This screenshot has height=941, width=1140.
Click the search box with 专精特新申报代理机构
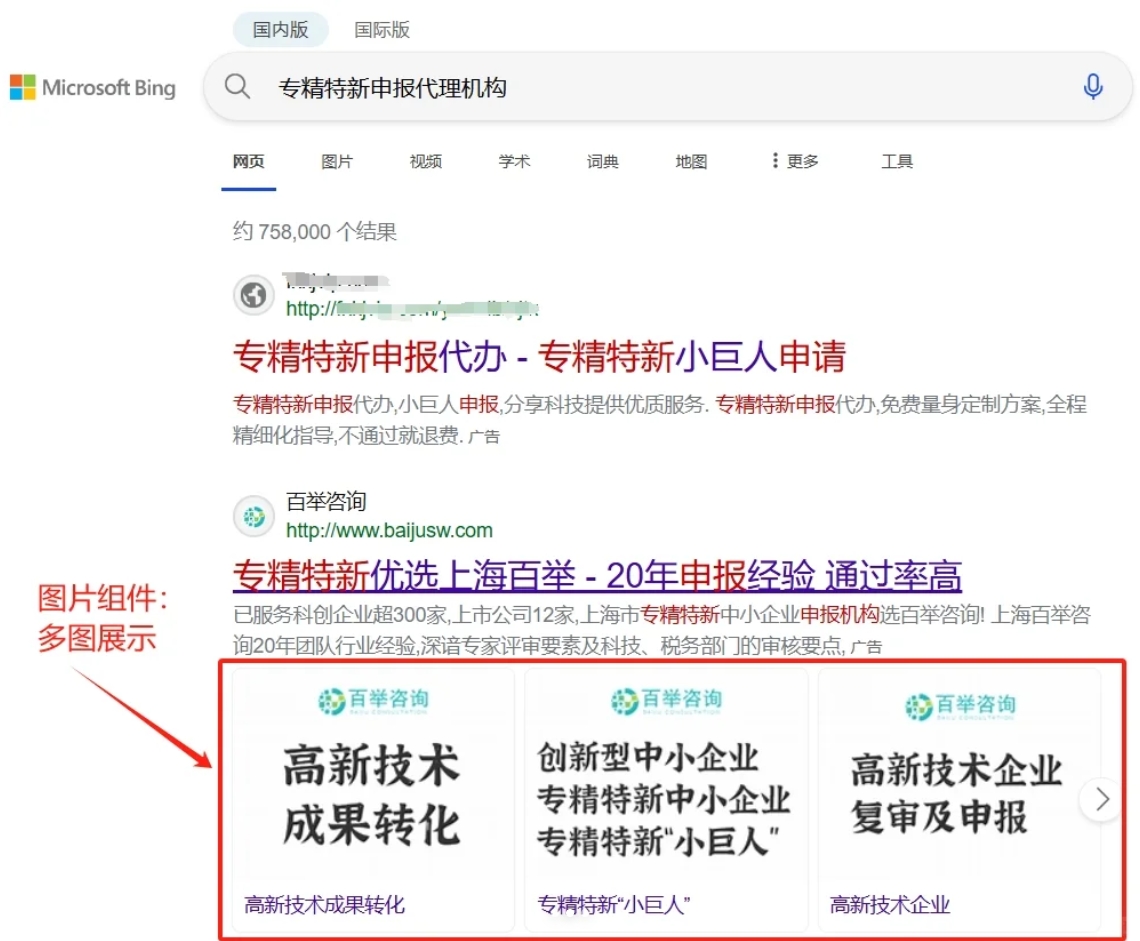click(668, 87)
